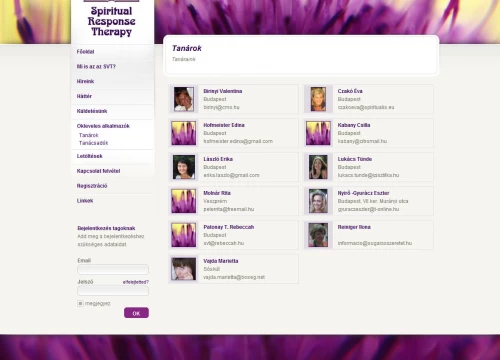500x360 pixels.
Task: Click Lukács Tünde's email address
Action: (x=368, y=175)
